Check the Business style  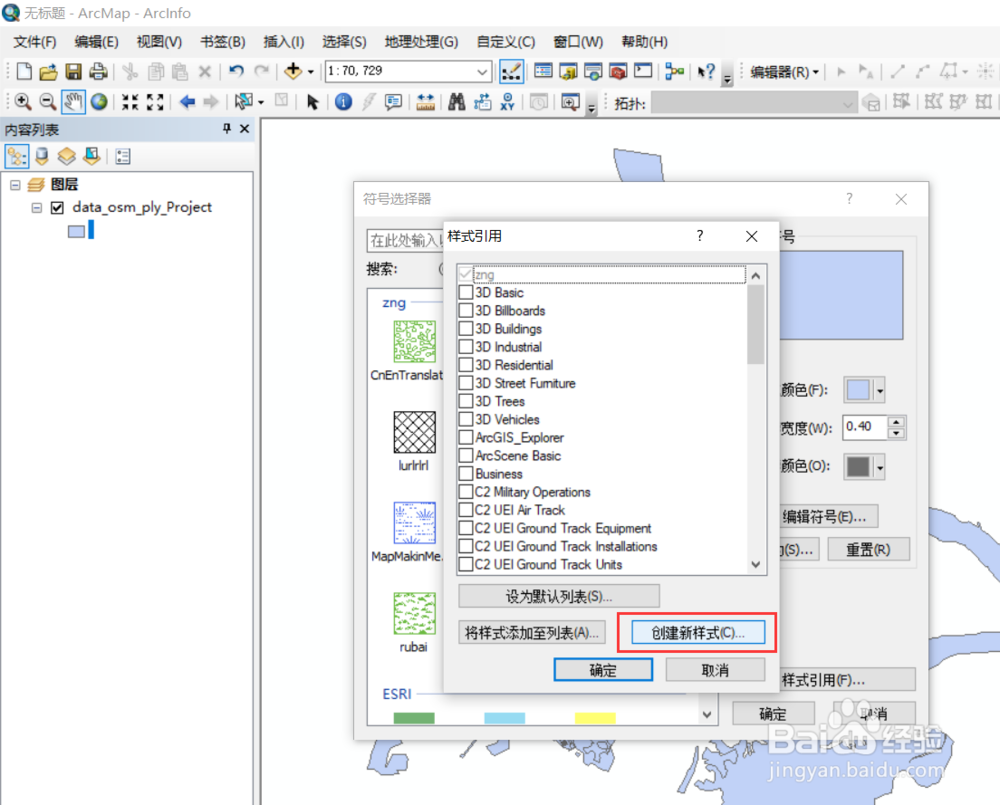pos(466,474)
